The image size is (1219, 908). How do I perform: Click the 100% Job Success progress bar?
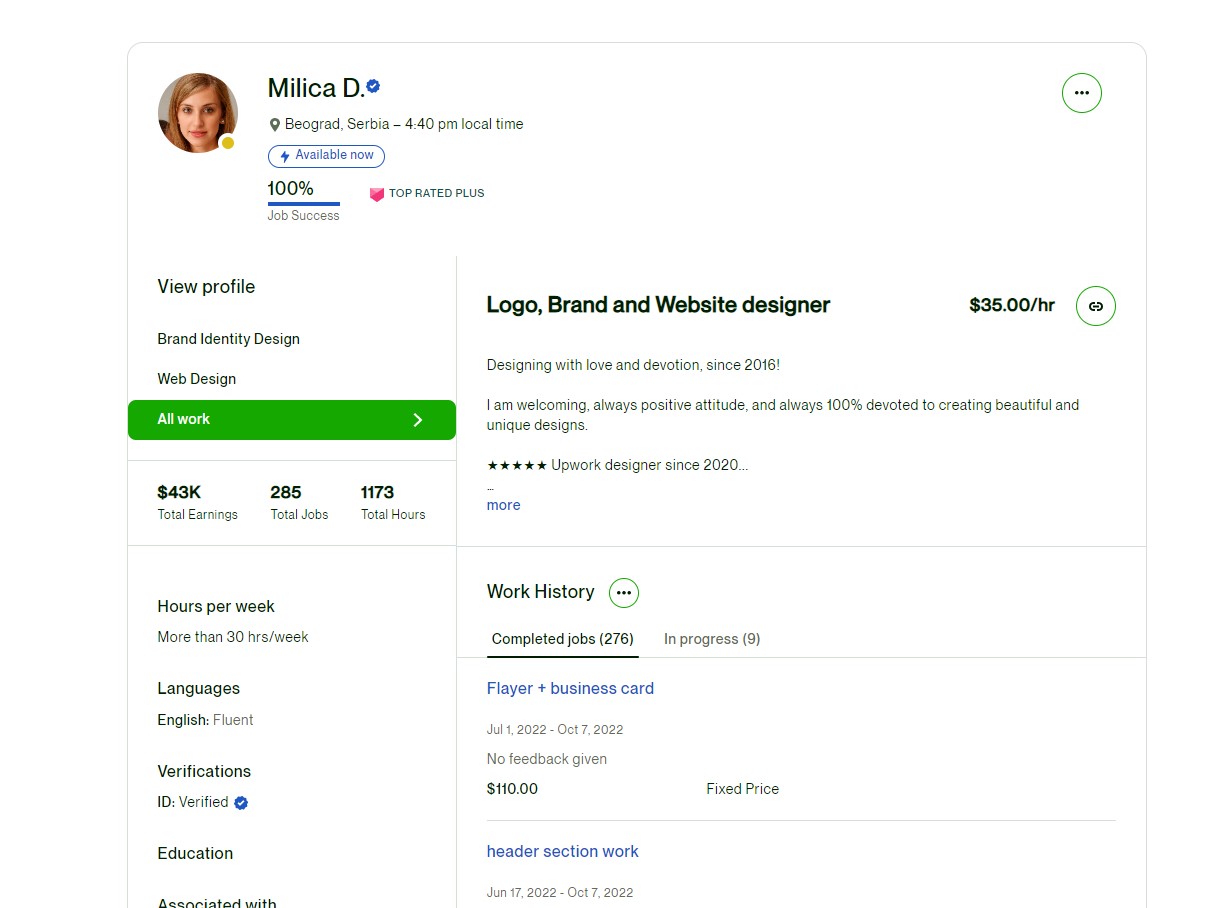pos(303,204)
